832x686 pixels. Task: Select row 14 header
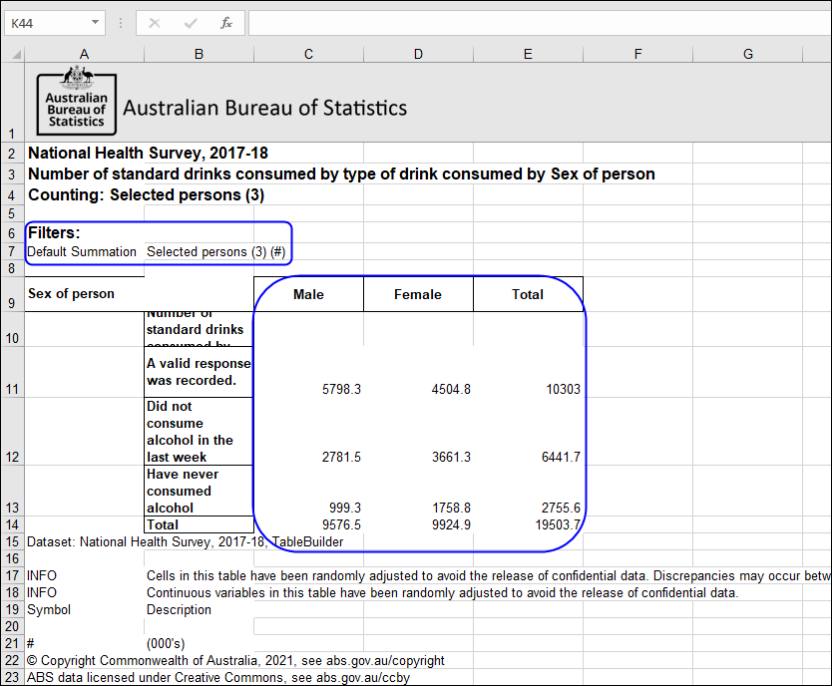pyautogui.click(x=13, y=524)
